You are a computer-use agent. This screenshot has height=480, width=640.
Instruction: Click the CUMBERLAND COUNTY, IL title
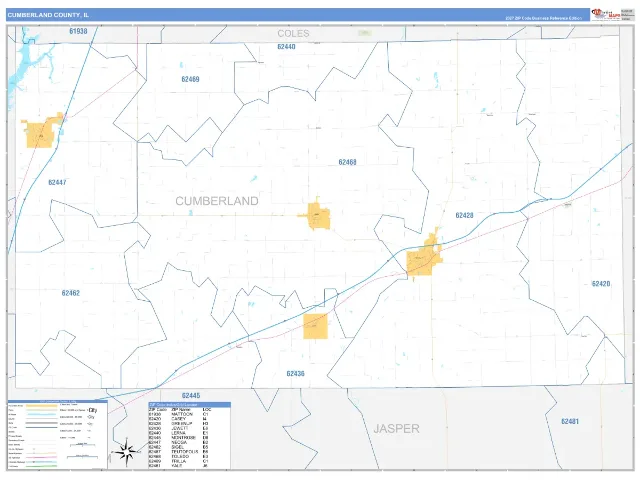click(x=48, y=15)
